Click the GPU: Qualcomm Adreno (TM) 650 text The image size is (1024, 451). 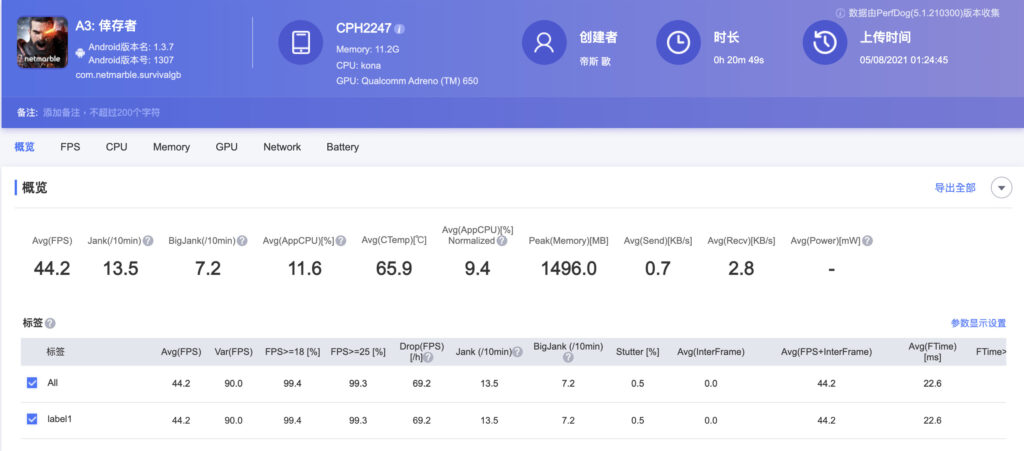tap(407, 82)
